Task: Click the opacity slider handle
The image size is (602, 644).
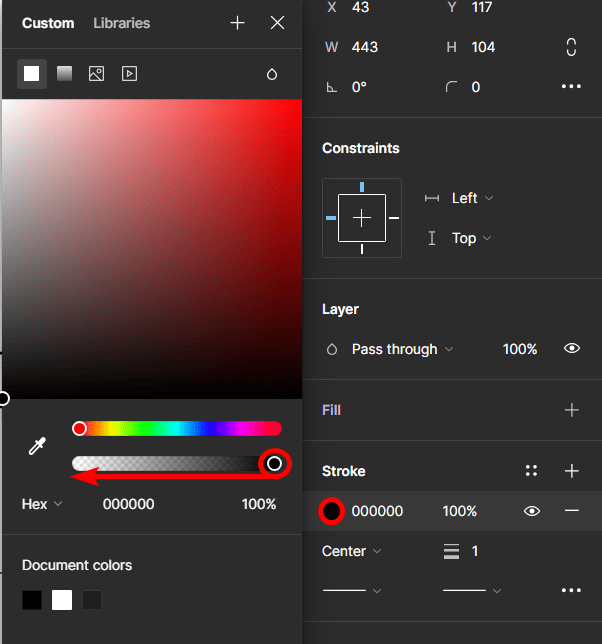Action: click(x=274, y=463)
